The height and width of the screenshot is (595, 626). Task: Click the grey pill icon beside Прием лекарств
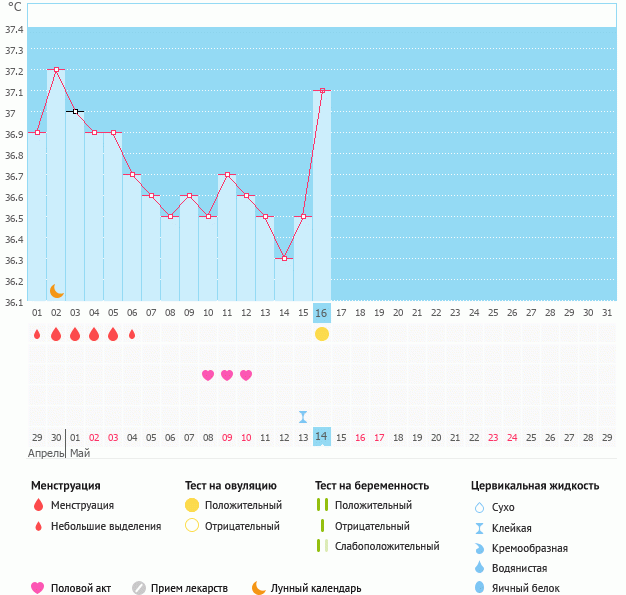[x=139, y=588]
